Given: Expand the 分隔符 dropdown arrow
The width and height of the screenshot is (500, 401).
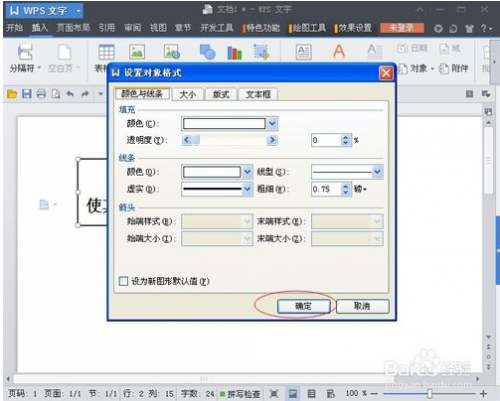Looking at the screenshot, I should [x=39, y=68].
